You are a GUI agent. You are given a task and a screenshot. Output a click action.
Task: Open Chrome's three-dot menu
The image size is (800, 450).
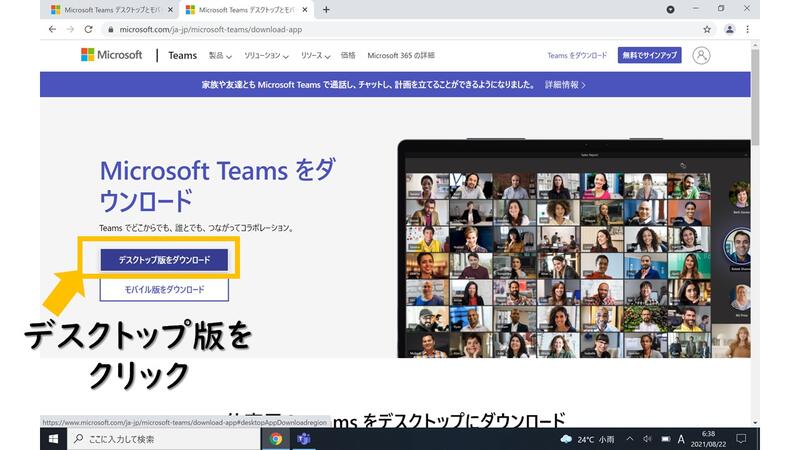click(x=747, y=29)
